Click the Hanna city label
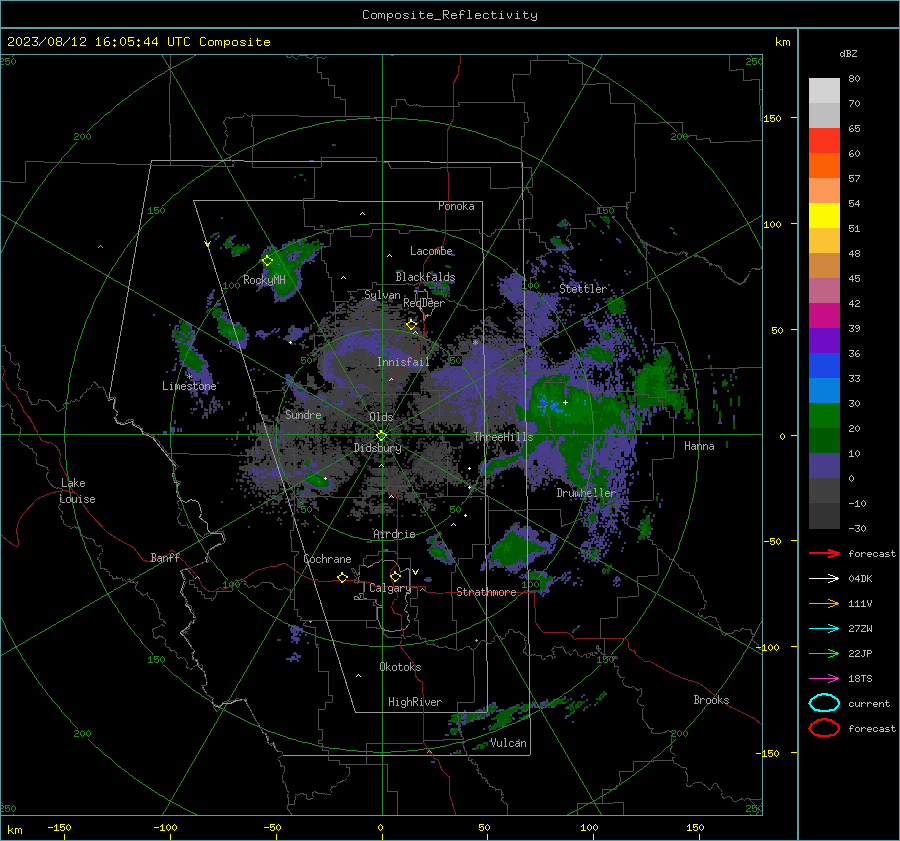The image size is (900, 841). click(699, 446)
